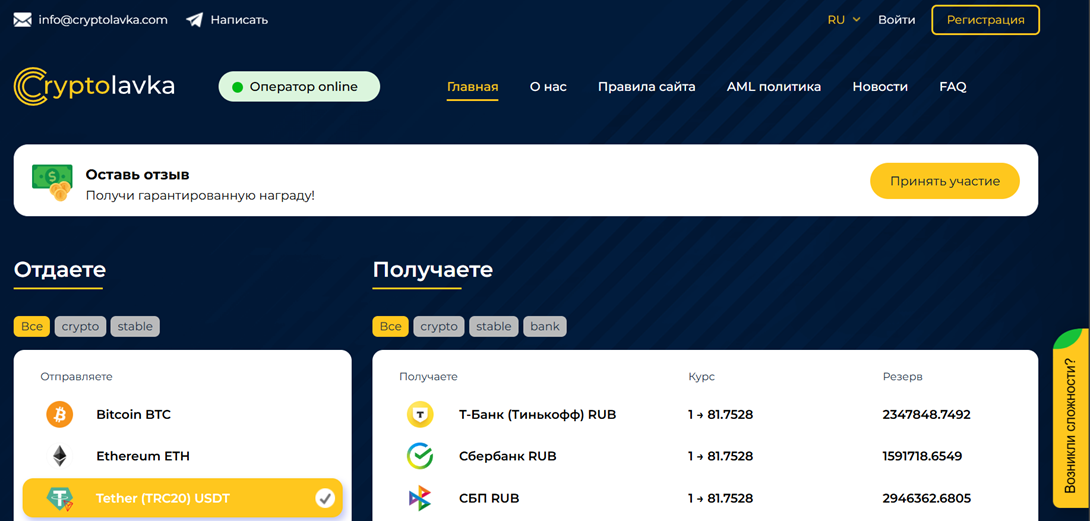
Task: Click the Регистрация button
Action: (x=985, y=19)
